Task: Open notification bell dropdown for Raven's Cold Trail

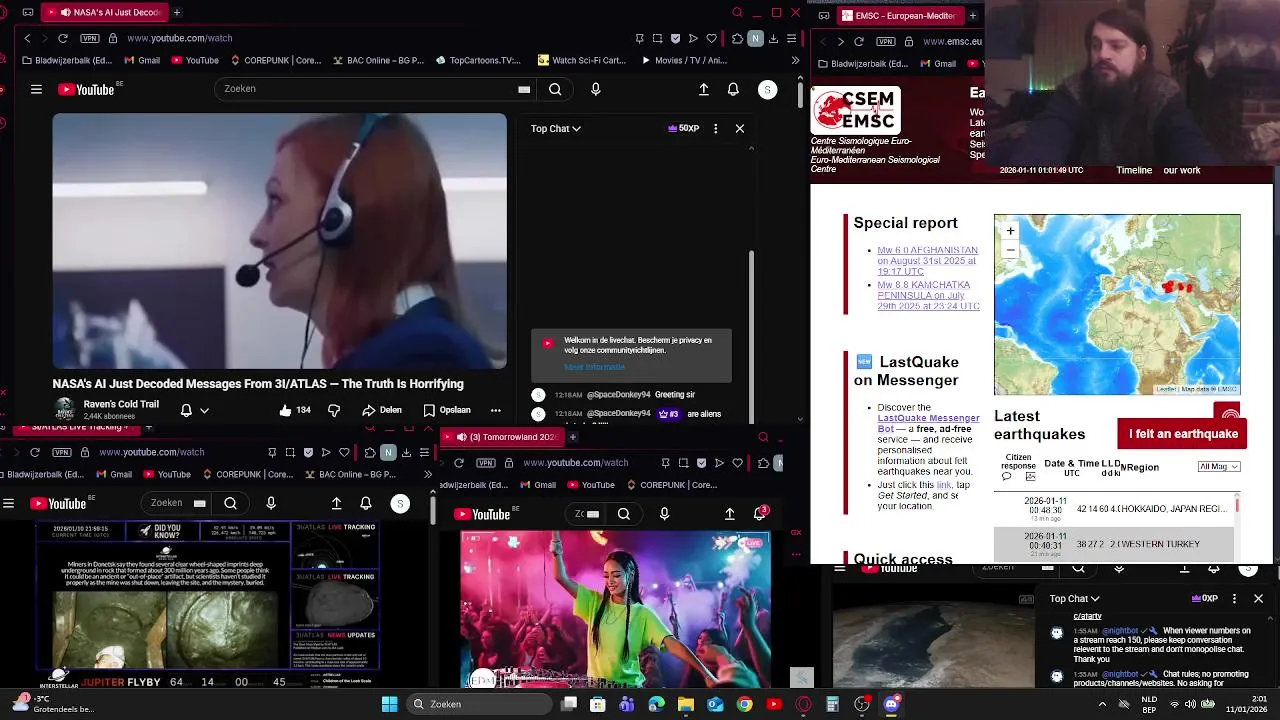Action: (x=194, y=410)
